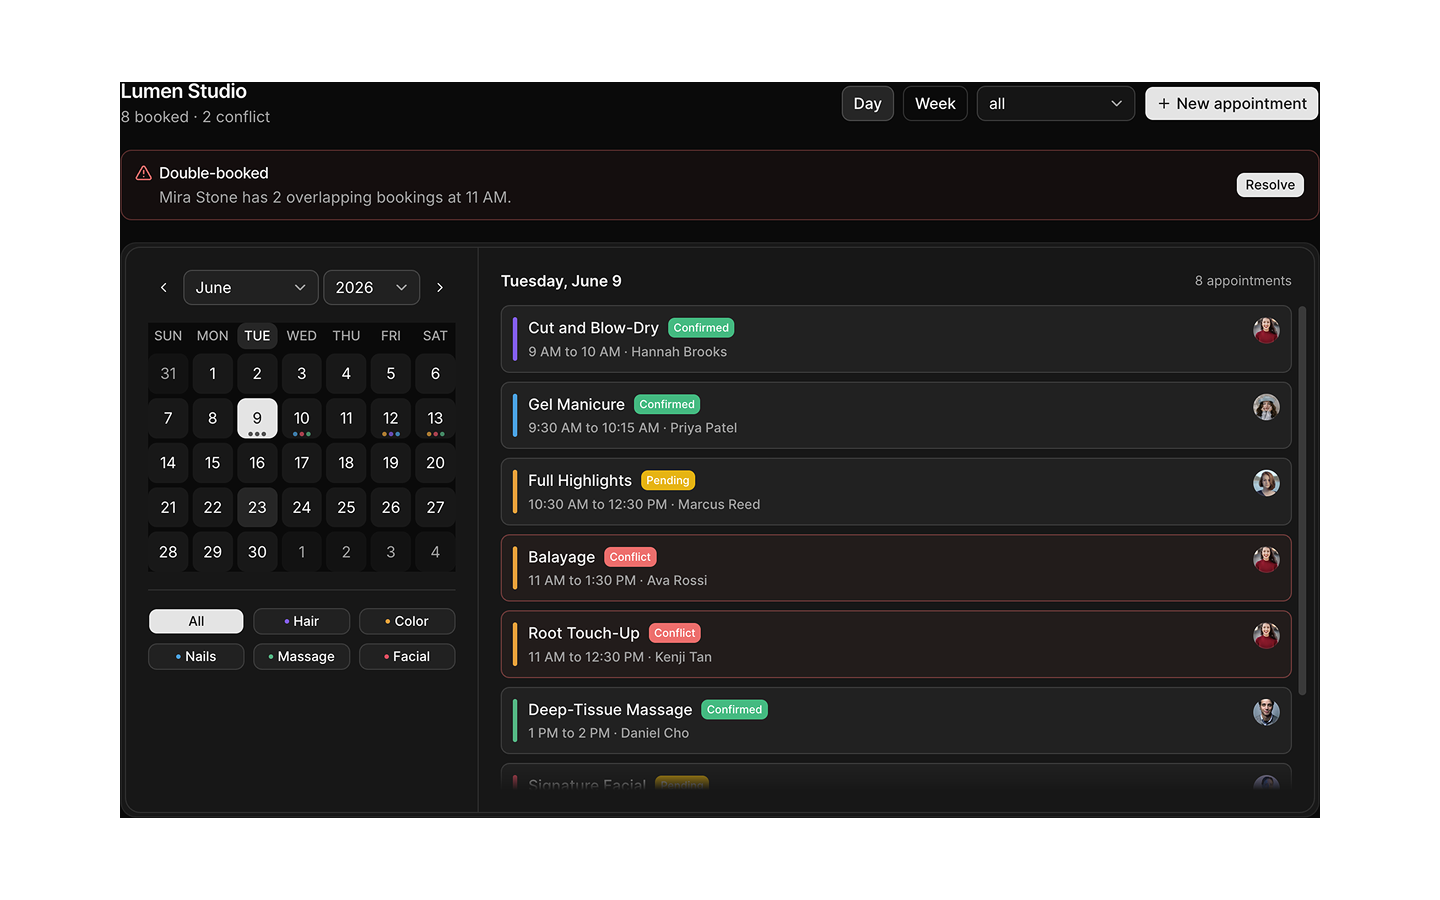The width and height of the screenshot is (1440, 900).
Task: Open Marcus Reed appointment stylist avatar
Action: [x=1266, y=483]
